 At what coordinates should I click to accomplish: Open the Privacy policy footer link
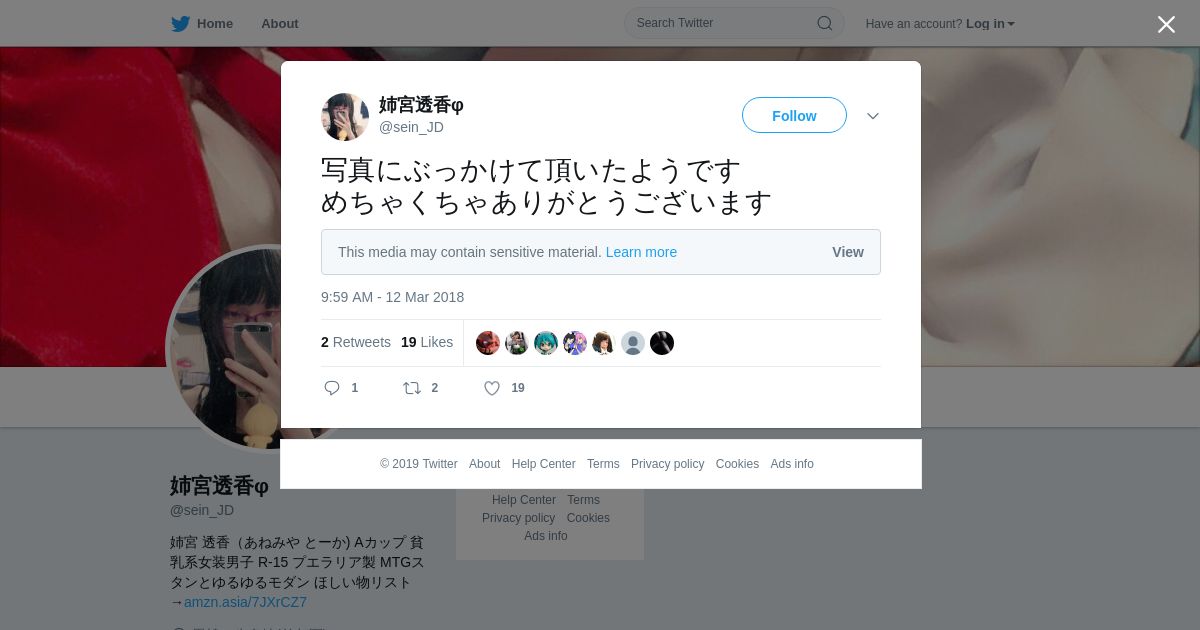667,464
